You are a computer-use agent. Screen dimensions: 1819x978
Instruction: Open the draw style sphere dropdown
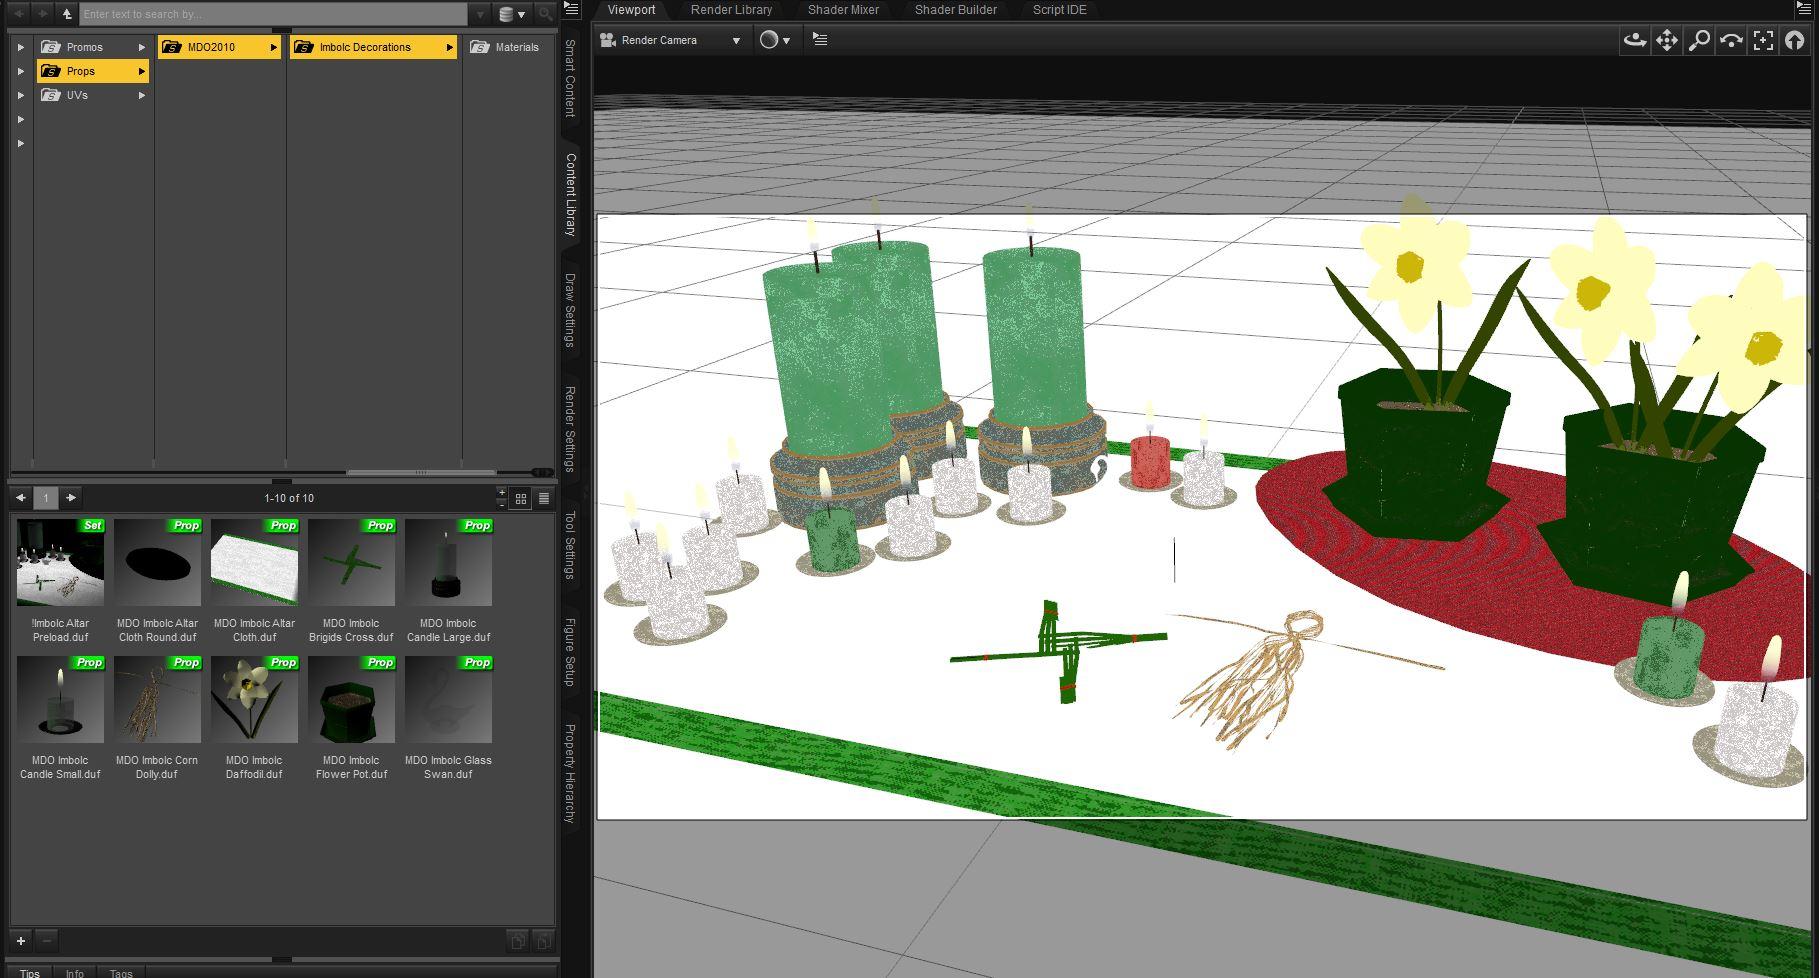coord(775,40)
